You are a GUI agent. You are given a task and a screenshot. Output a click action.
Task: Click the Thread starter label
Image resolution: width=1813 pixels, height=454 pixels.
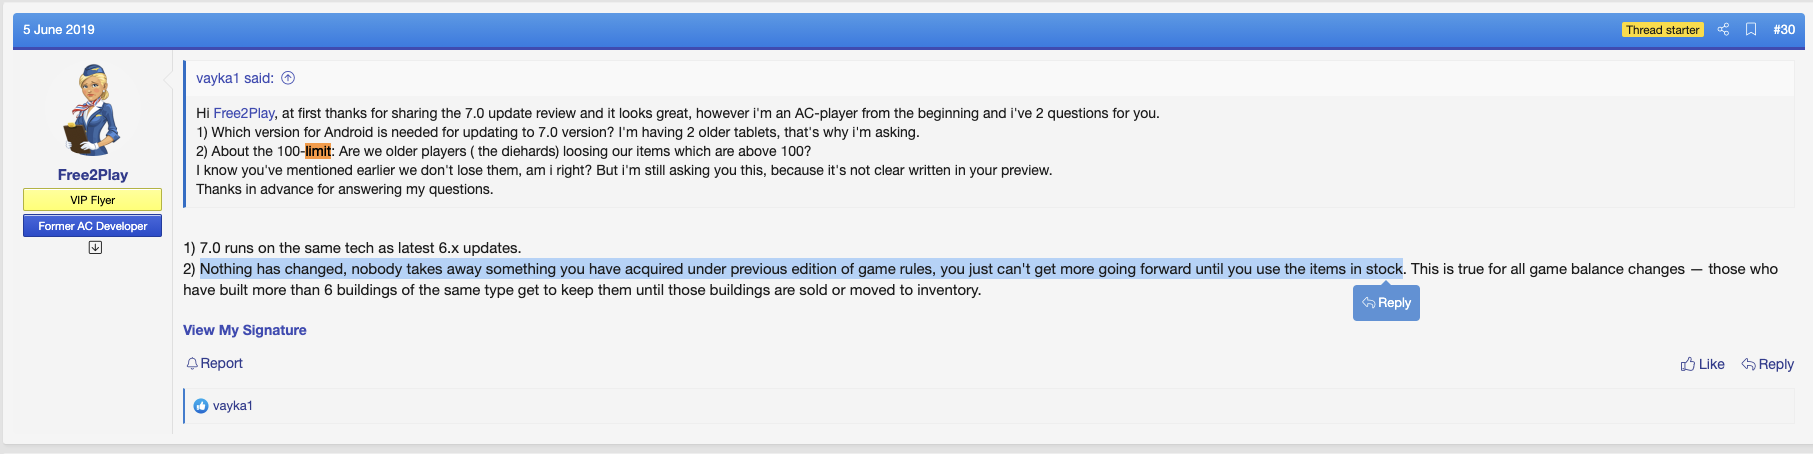tap(1662, 30)
